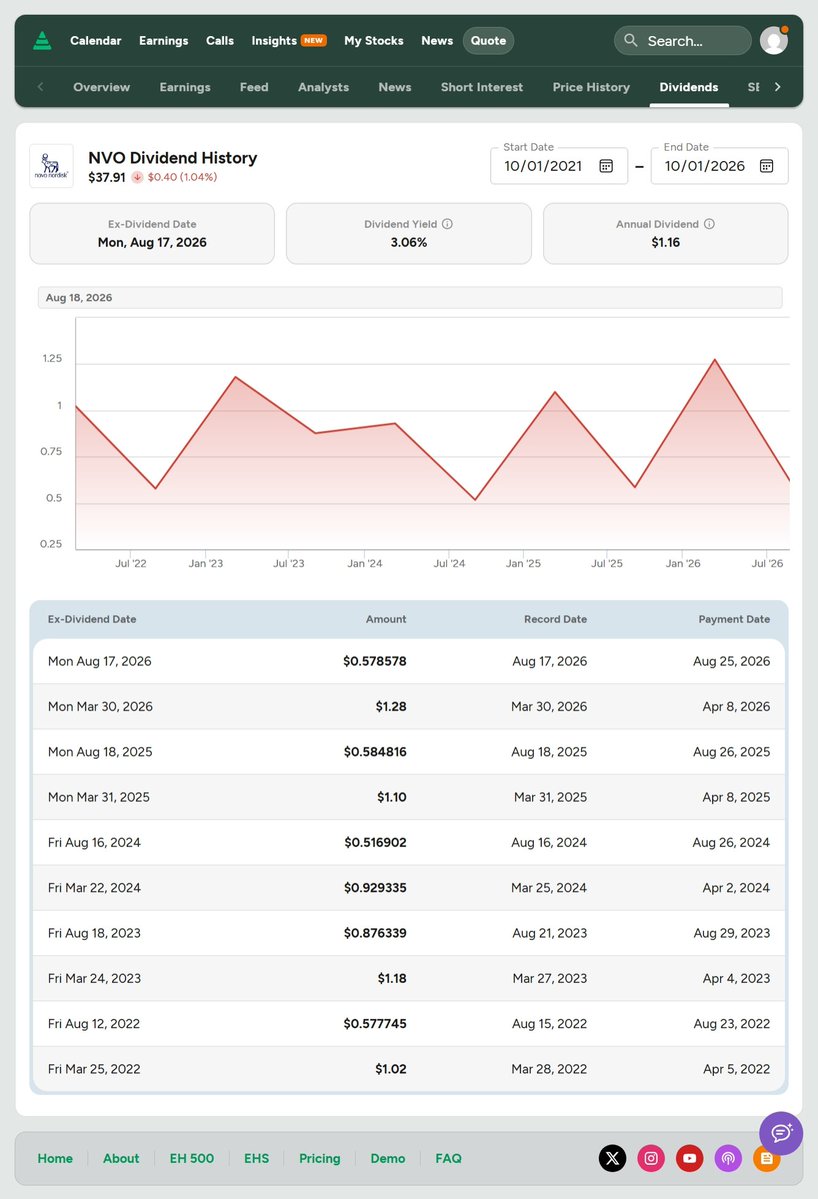Click the Mon Mar 31, 2025 row date
Image resolution: width=818 pixels, height=1199 pixels.
coord(99,797)
